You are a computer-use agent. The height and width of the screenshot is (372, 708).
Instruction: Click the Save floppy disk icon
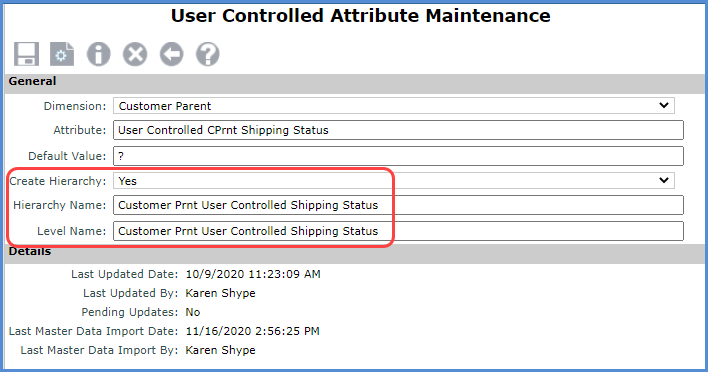[26, 54]
